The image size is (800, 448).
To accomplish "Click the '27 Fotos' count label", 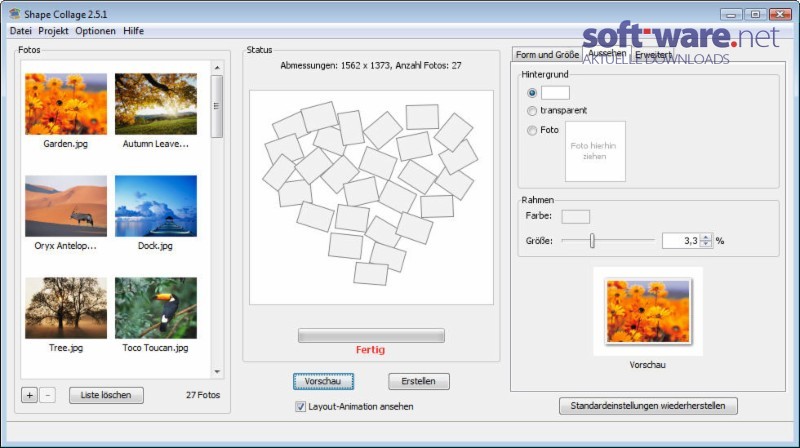I will tap(203, 395).
